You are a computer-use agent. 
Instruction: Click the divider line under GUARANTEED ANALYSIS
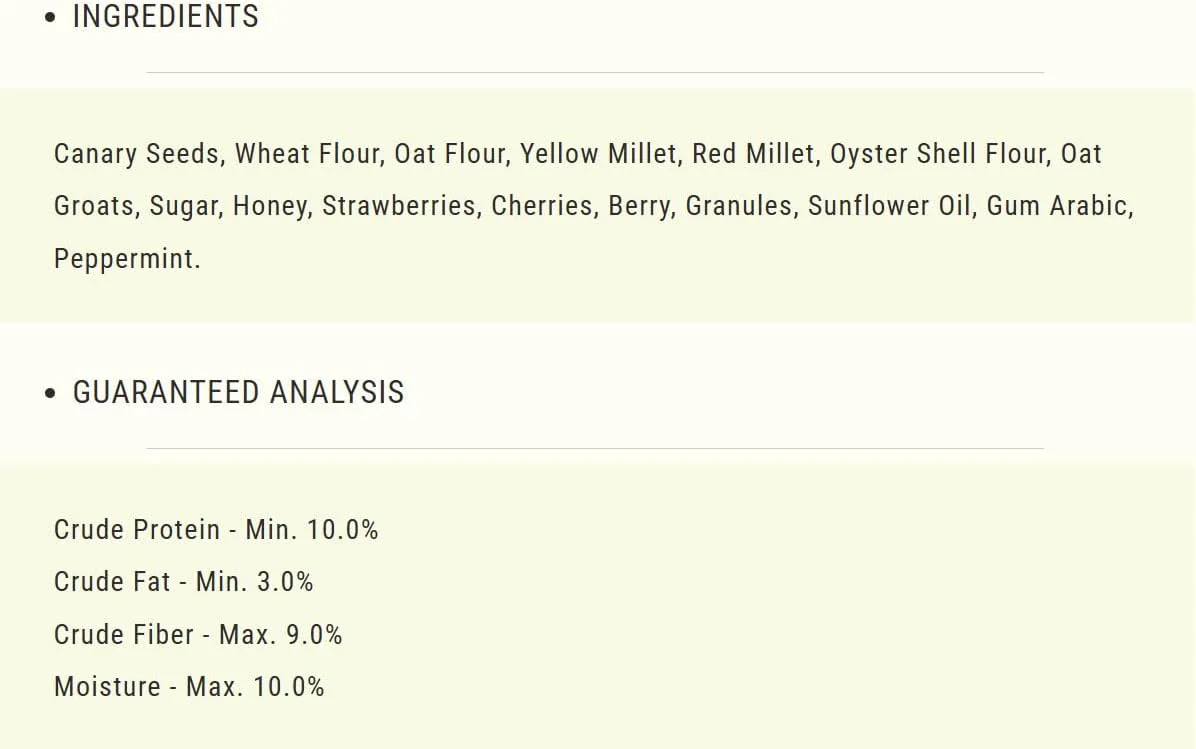[x=595, y=448]
